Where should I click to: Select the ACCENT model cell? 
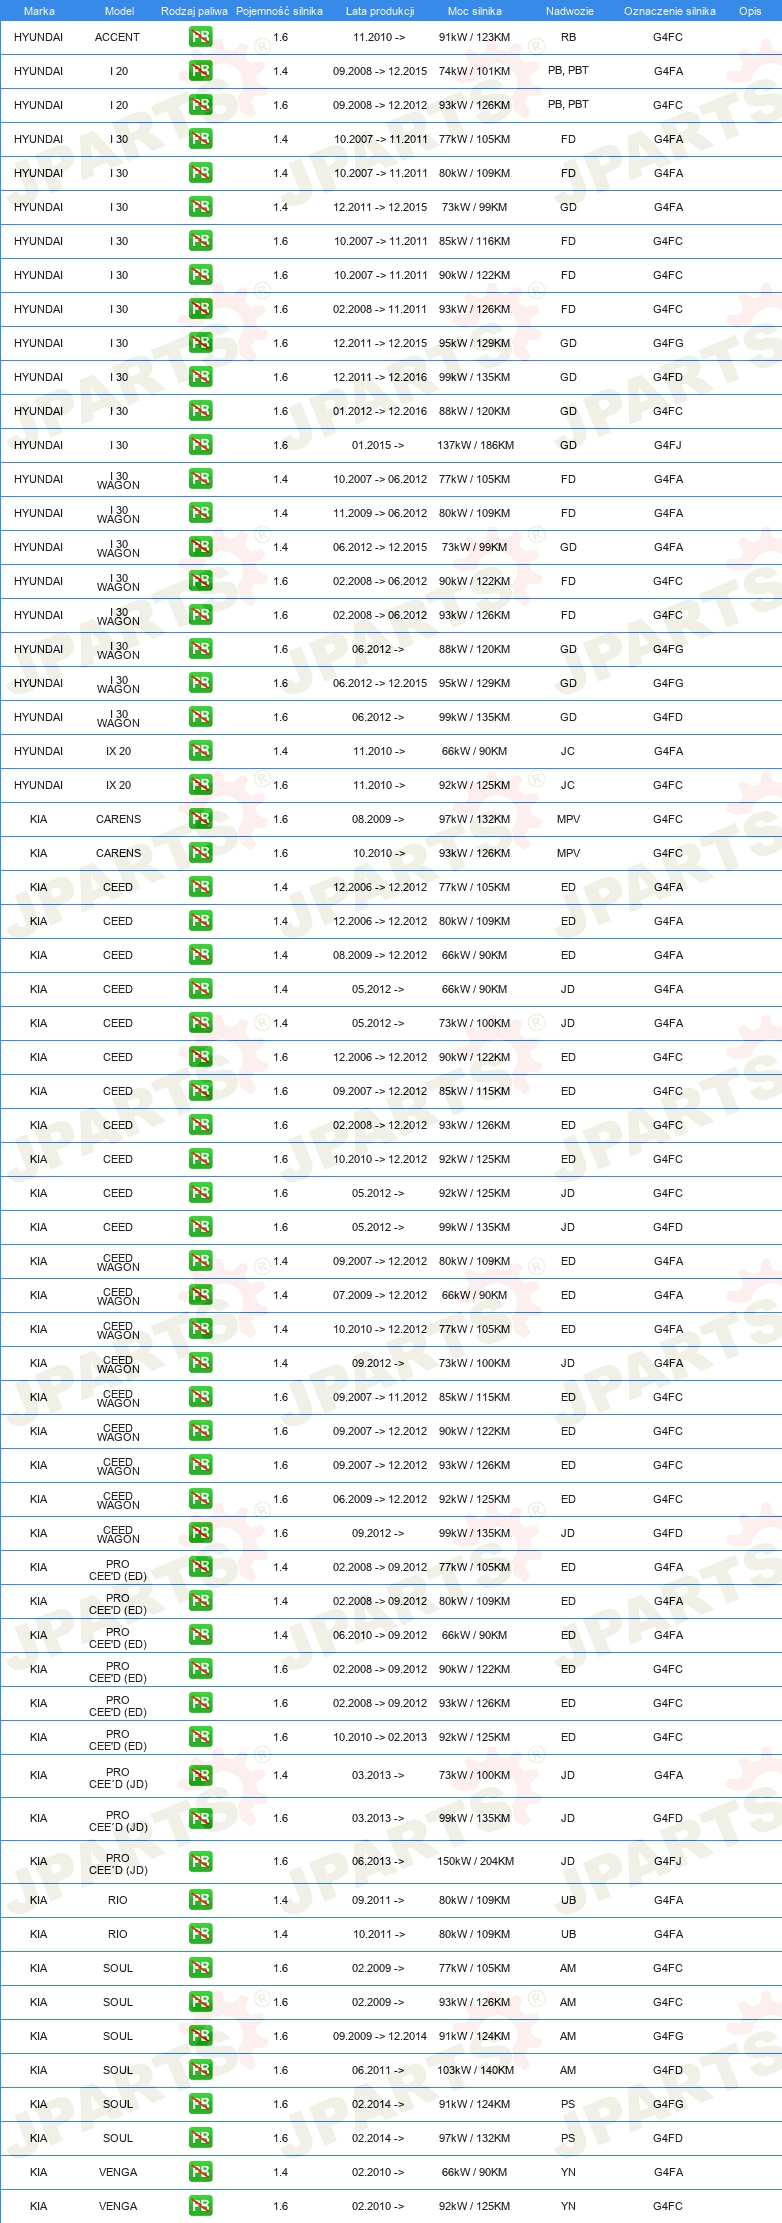117,37
